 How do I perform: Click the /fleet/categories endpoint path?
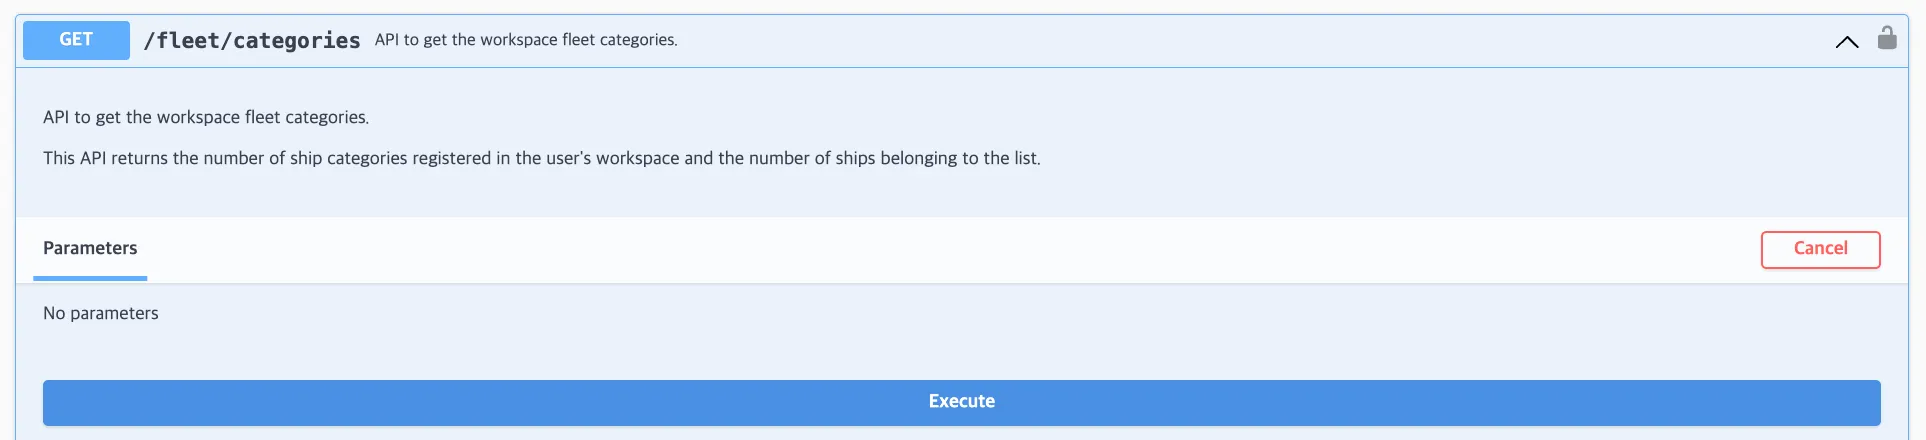coord(251,40)
